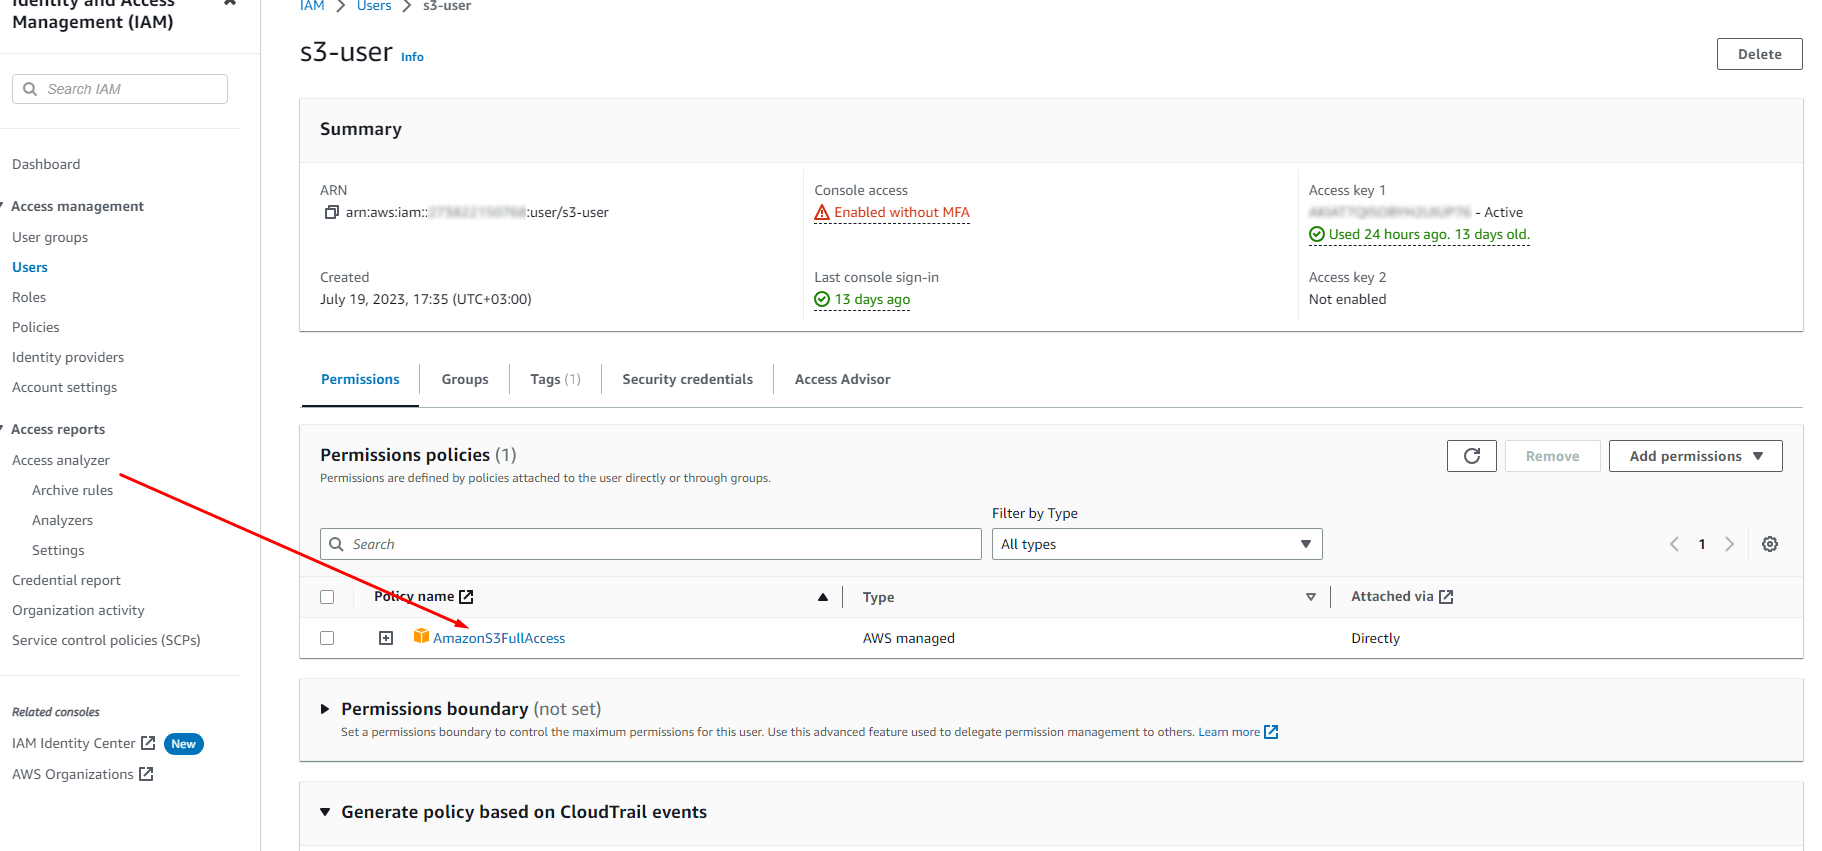Click the policies Search input field
This screenshot has height=851, width=1822.
tap(651, 544)
